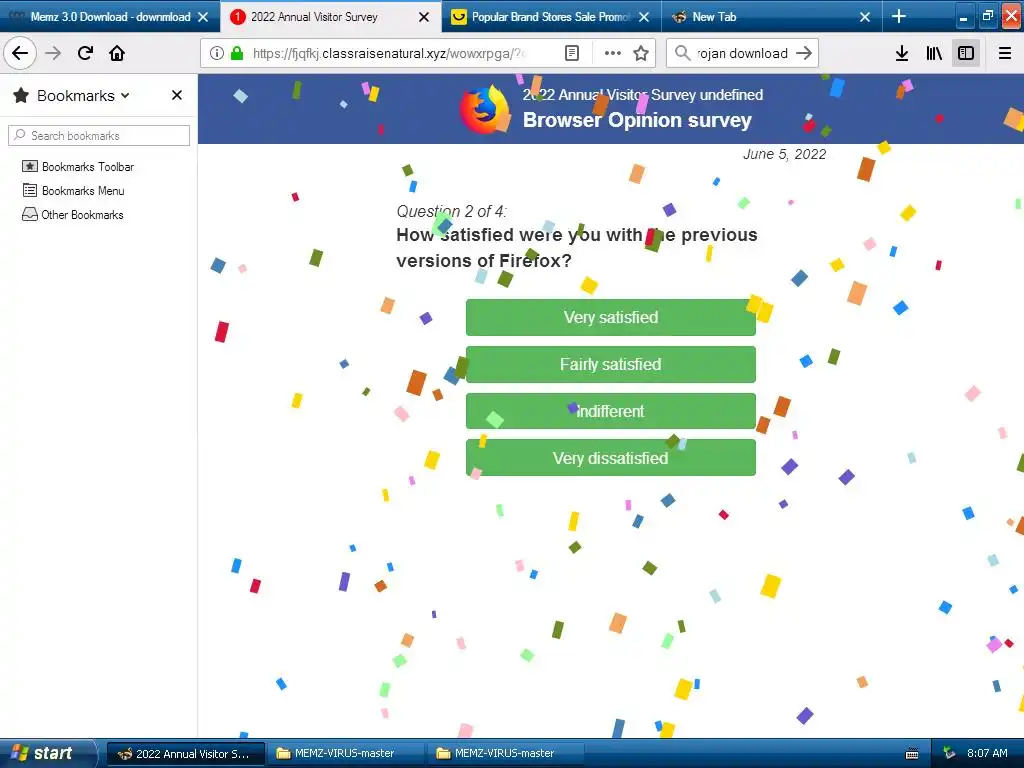Screen dimensions: 1024x768
Task: Click the Search bookmarks field
Action: pyautogui.click(x=99, y=136)
